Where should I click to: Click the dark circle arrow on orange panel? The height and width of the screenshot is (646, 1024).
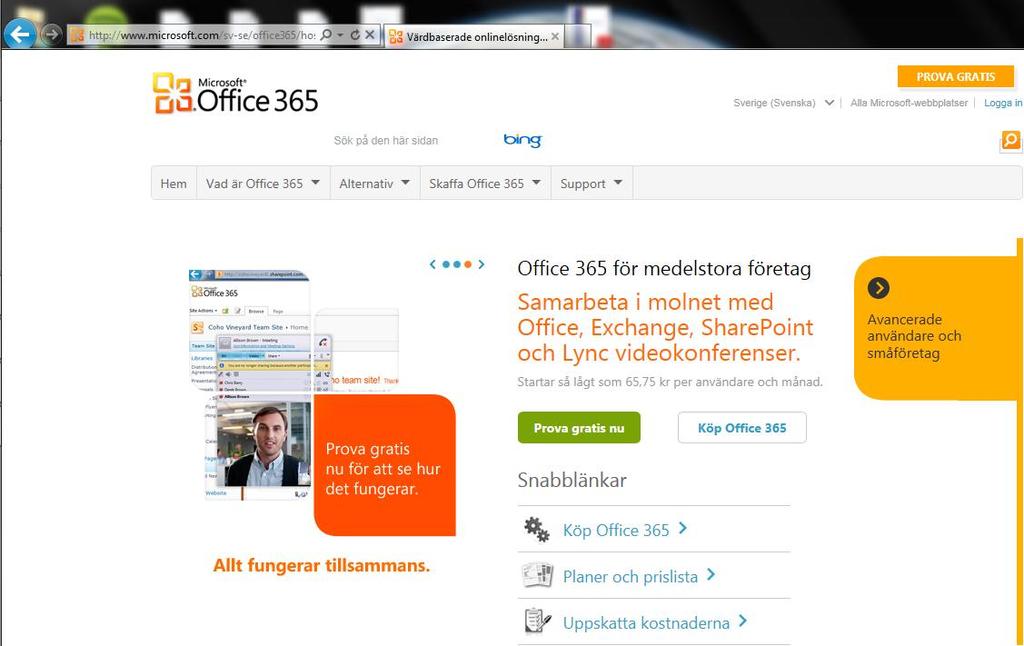[x=878, y=288]
